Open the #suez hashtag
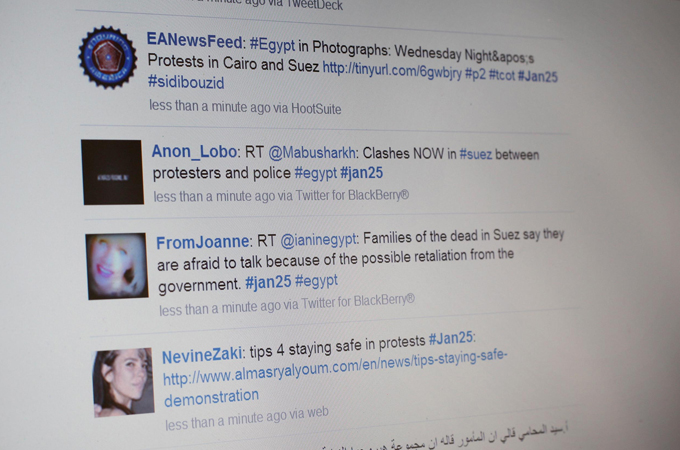The image size is (680, 450). [x=475, y=154]
